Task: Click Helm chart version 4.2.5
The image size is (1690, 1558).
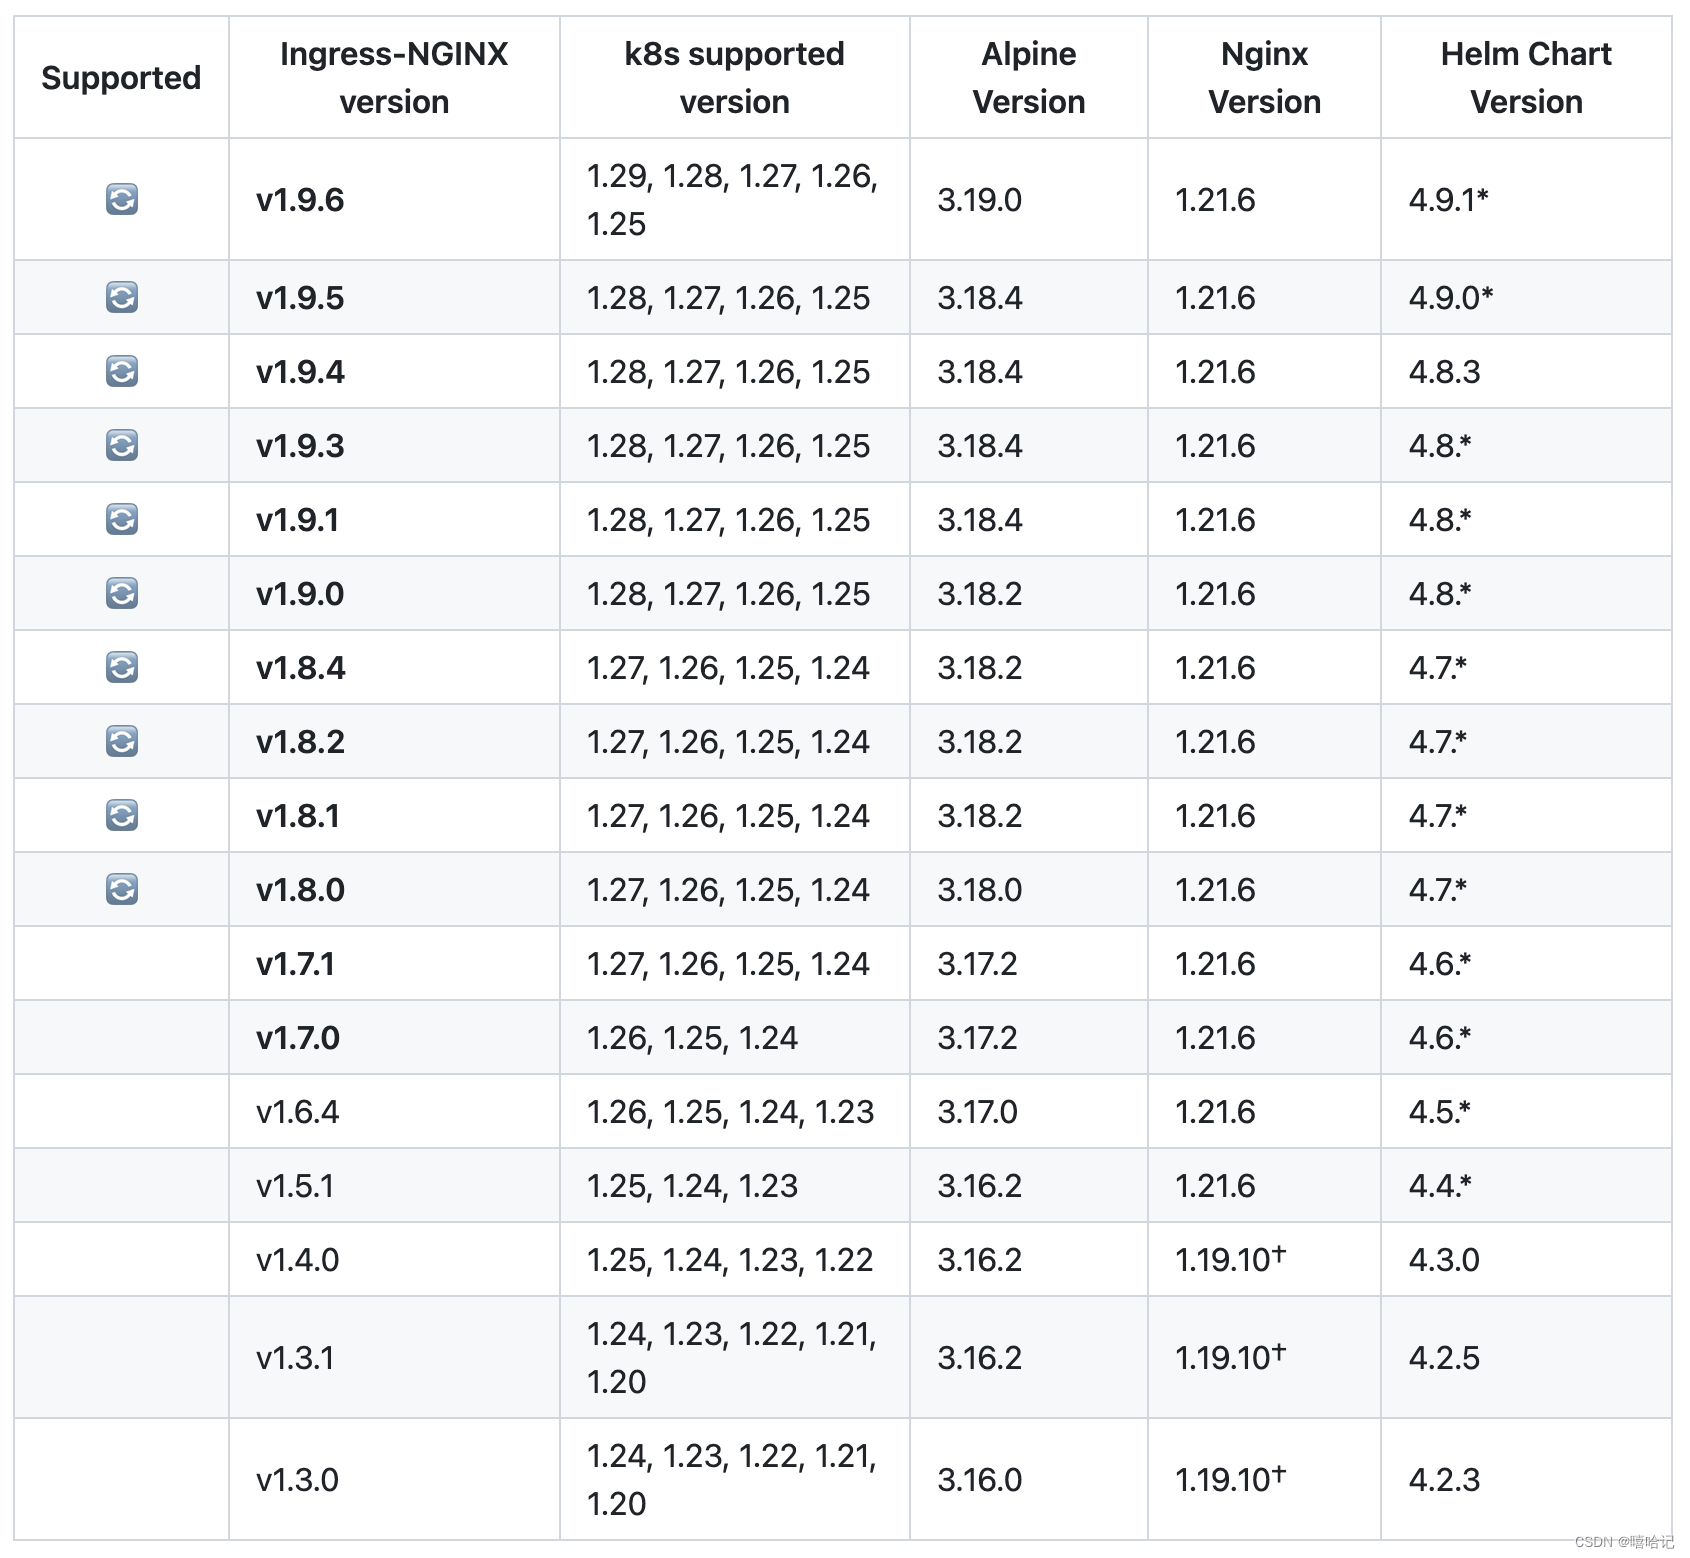Action: 1444,1358
